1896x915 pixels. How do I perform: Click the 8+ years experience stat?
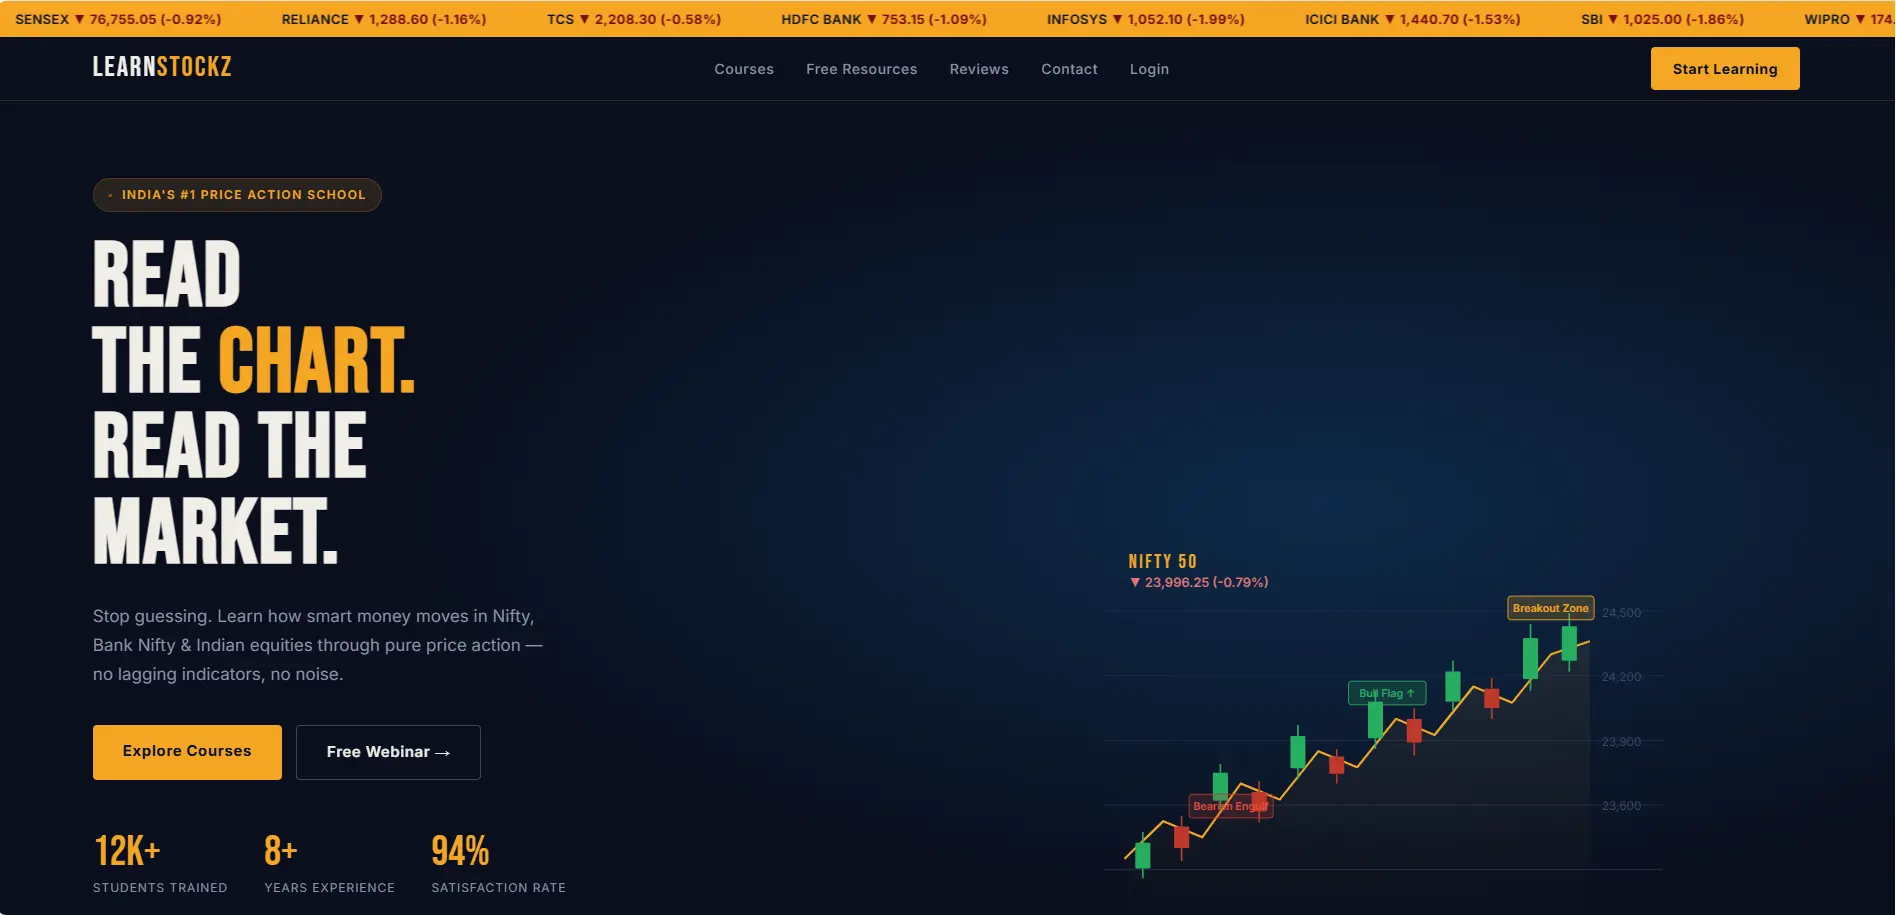(329, 864)
